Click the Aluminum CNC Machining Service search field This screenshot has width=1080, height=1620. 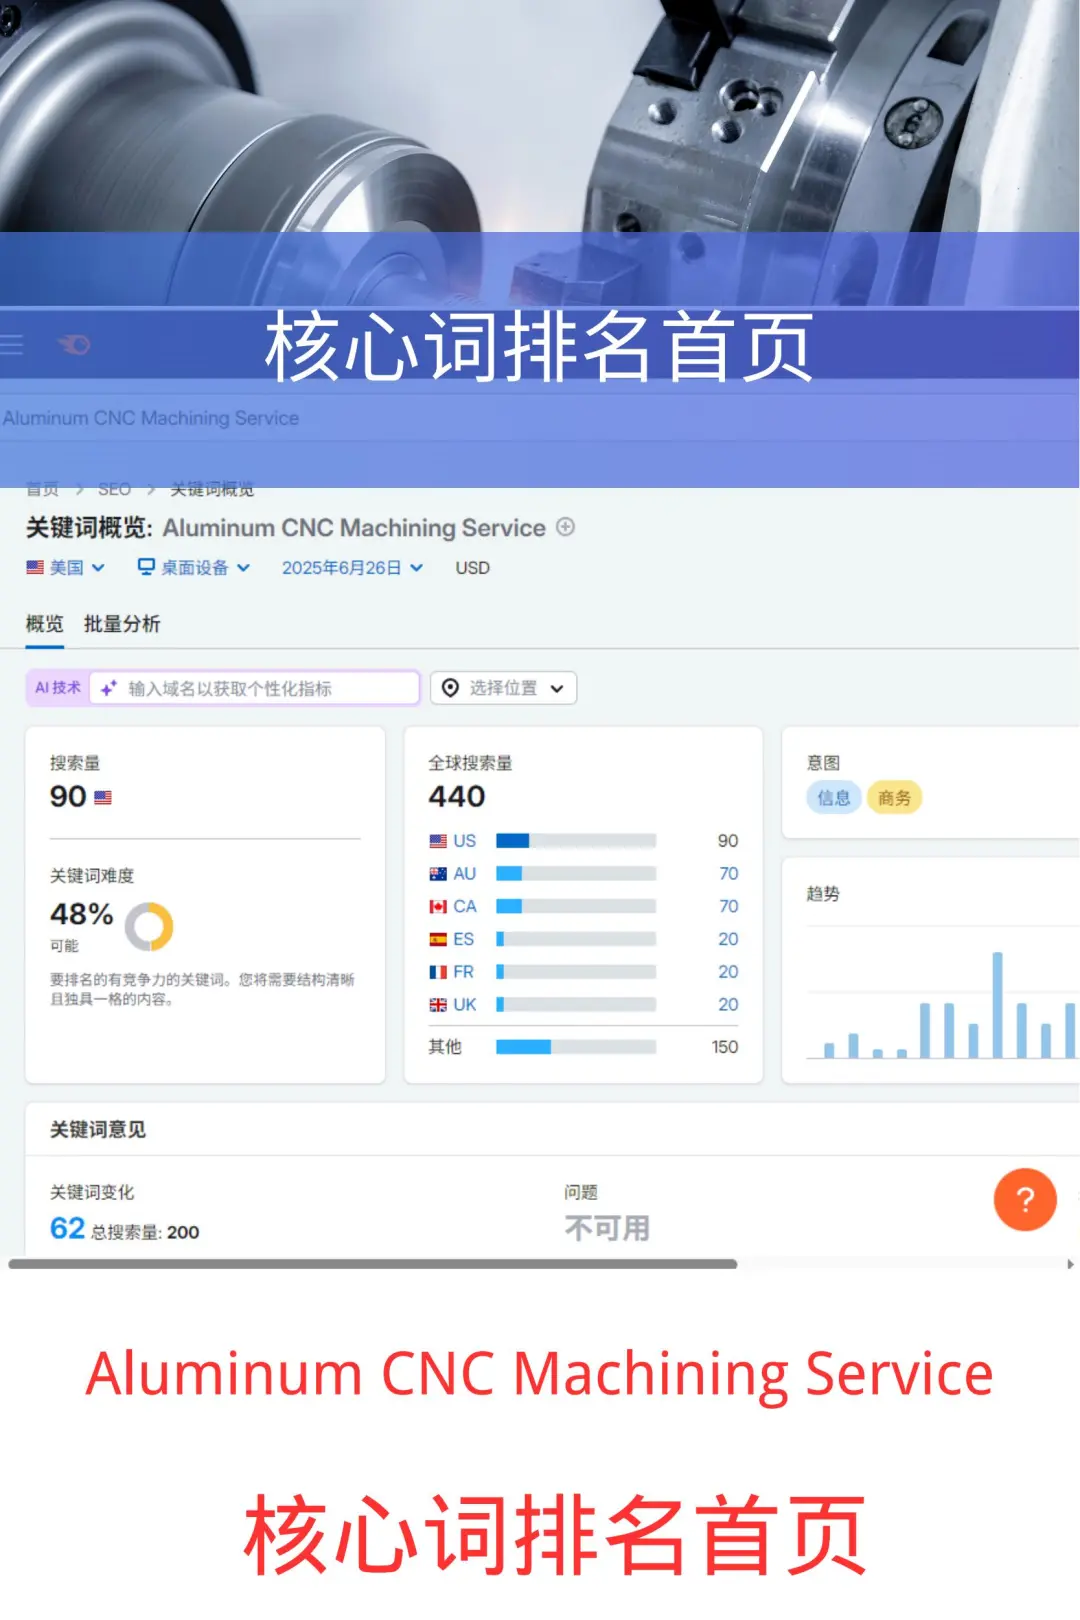click(x=540, y=418)
